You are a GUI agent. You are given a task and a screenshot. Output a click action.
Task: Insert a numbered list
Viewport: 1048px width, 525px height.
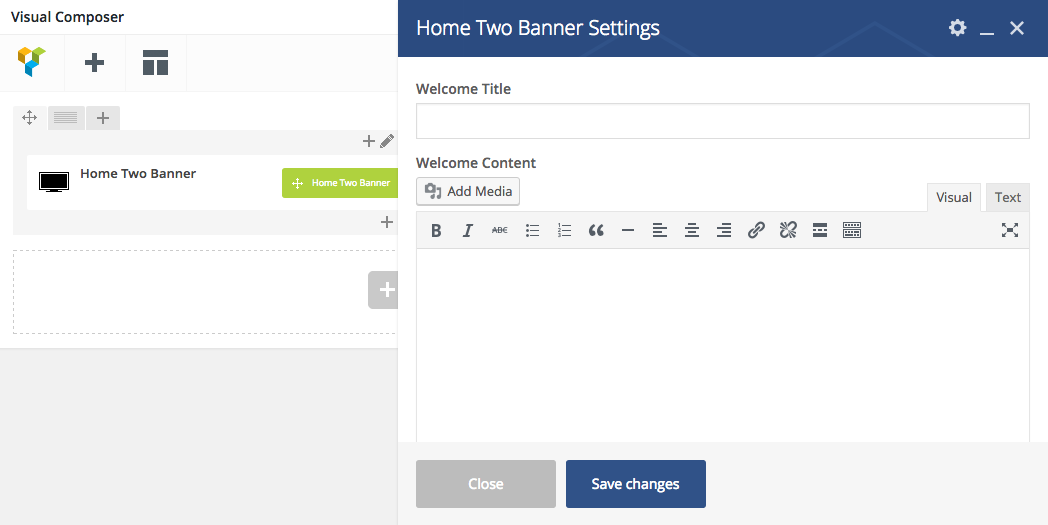(564, 231)
